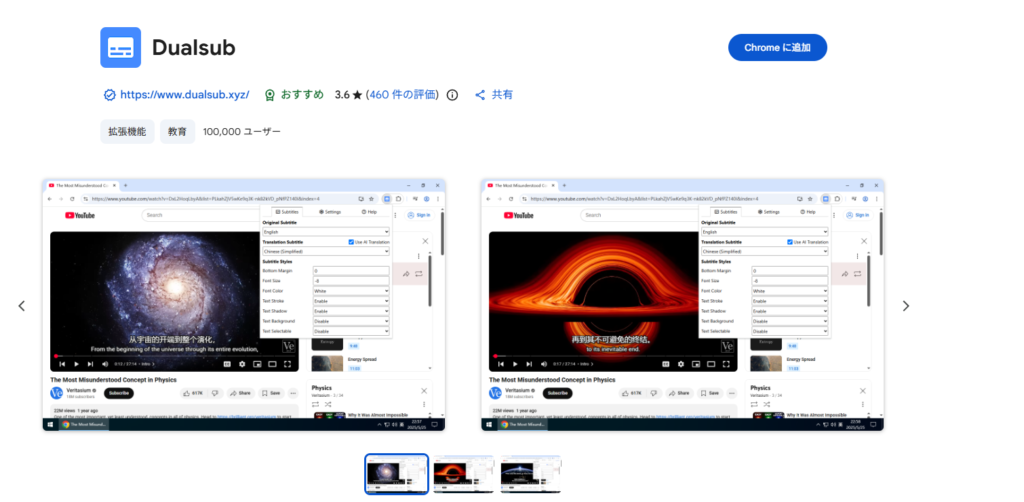The height and width of the screenshot is (502, 1024).
Task: Open the large black hole screenshot
Action: tap(682, 305)
